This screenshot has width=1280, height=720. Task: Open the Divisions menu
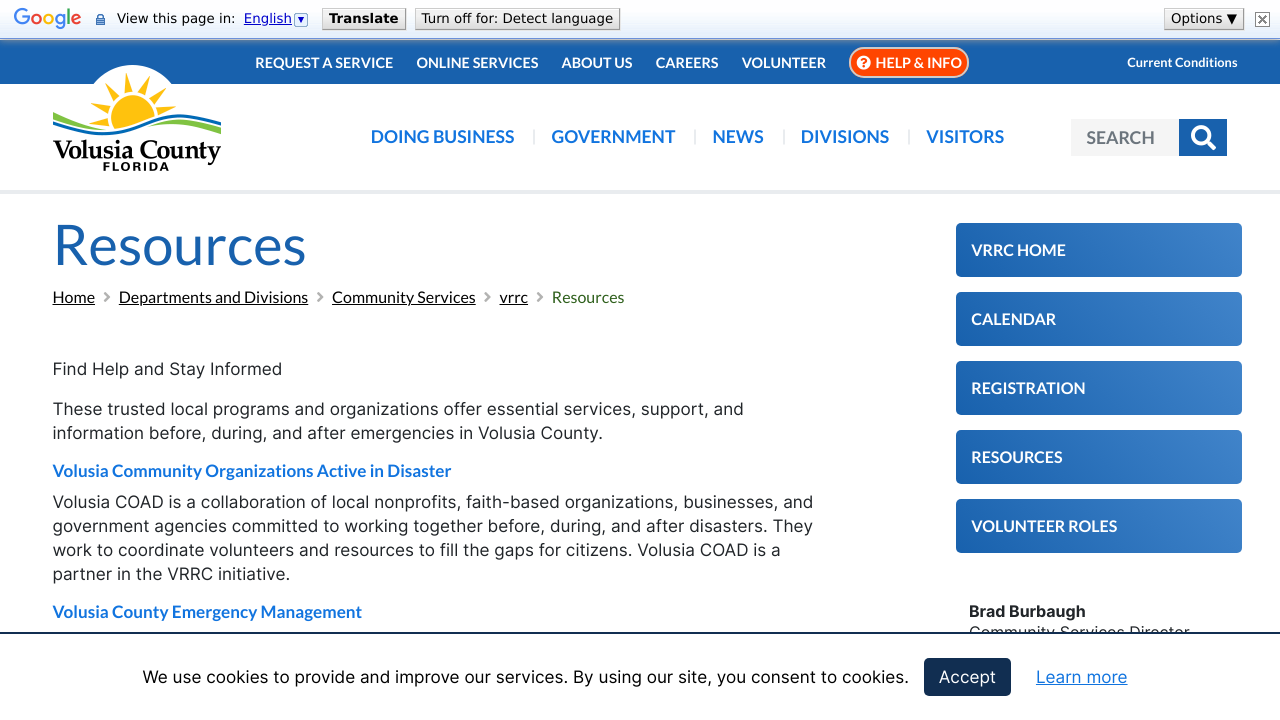[844, 137]
